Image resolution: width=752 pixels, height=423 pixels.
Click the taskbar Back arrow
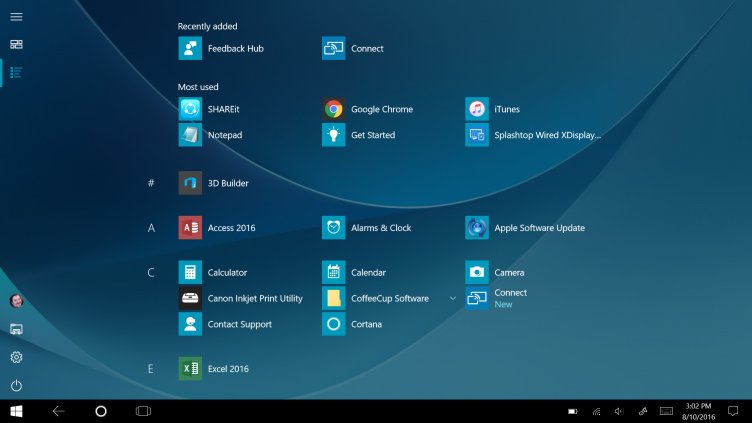click(x=59, y=411)
